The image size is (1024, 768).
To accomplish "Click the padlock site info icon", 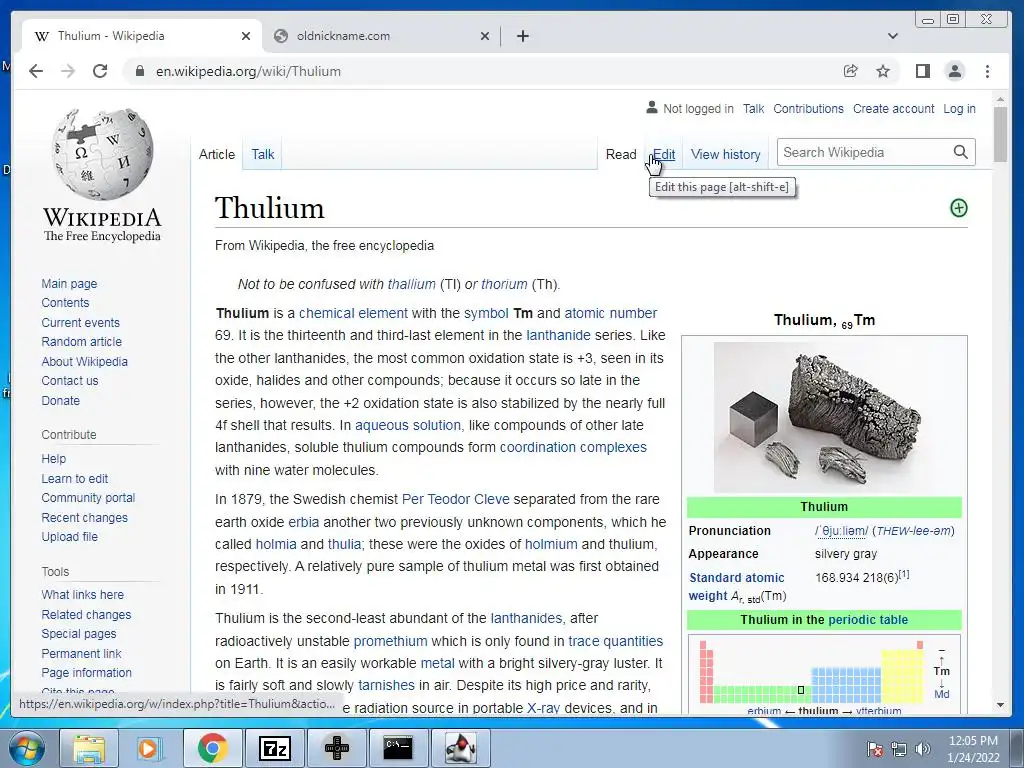I will (x=139, y=71).
